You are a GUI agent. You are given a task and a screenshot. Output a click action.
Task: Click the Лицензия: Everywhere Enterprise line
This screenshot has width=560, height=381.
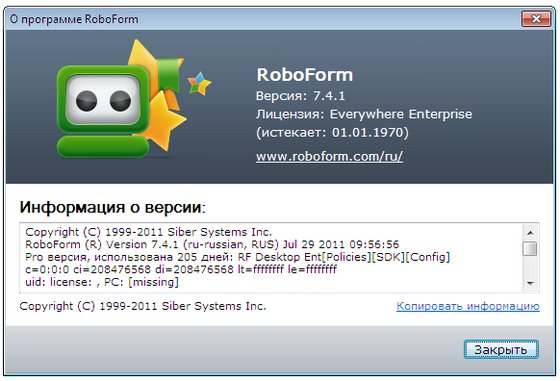364,114
